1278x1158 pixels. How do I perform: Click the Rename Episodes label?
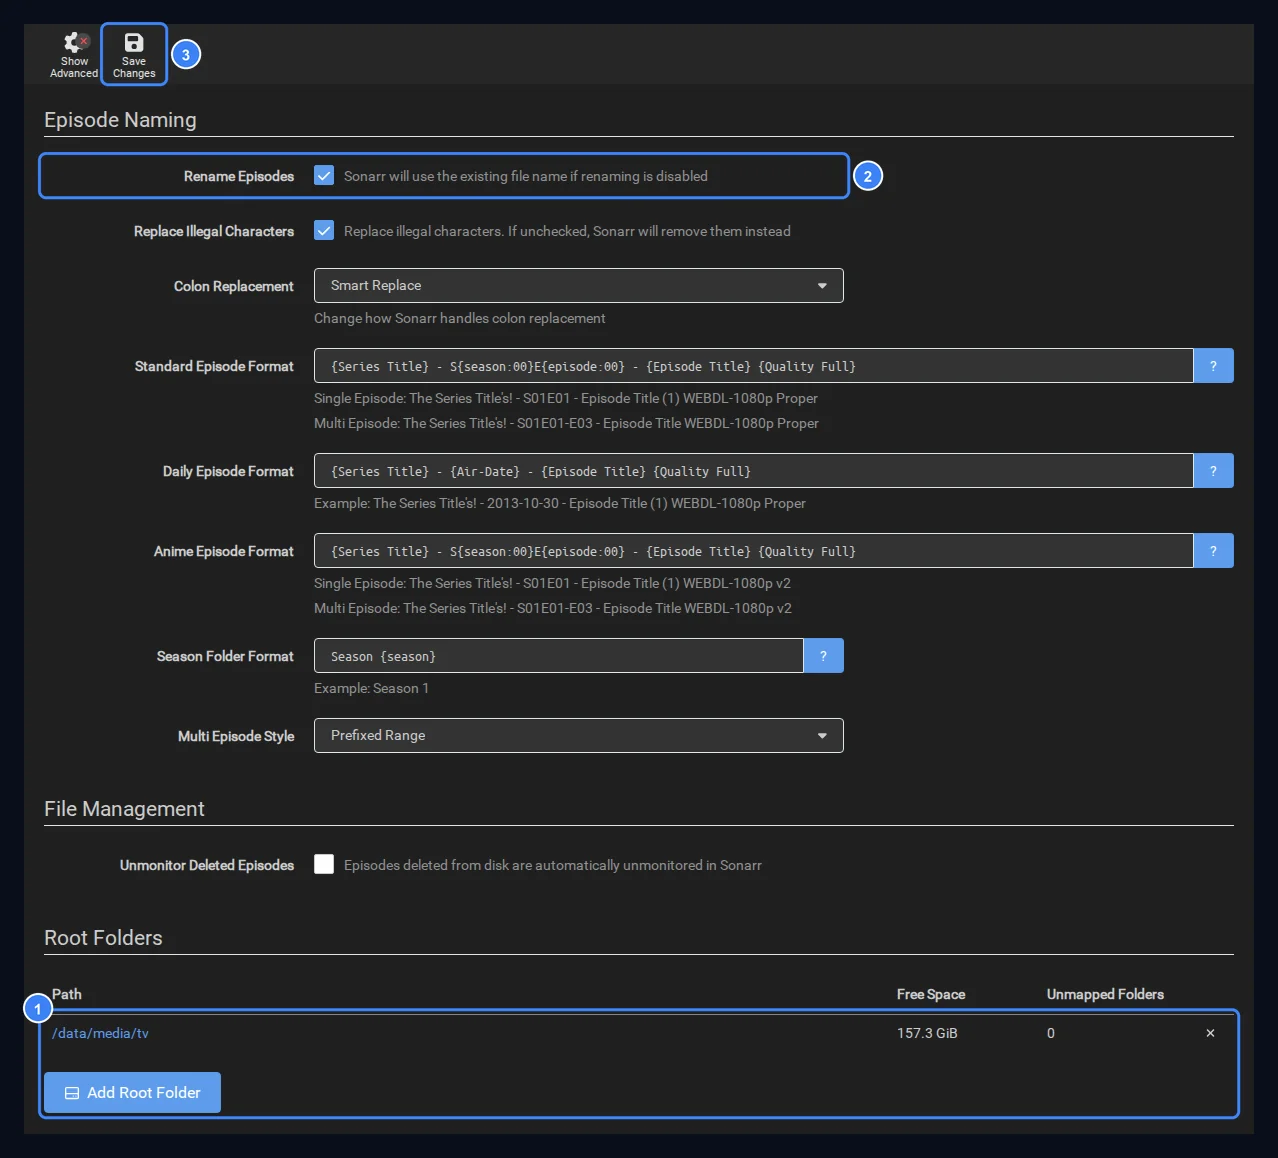239,176
